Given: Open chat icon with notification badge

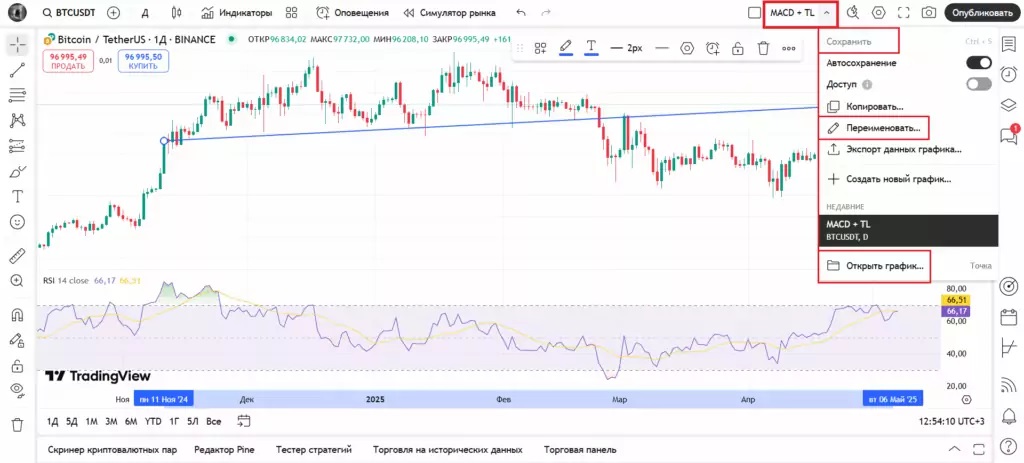Looking at the screenshot, I should [x=1008, y=135].
